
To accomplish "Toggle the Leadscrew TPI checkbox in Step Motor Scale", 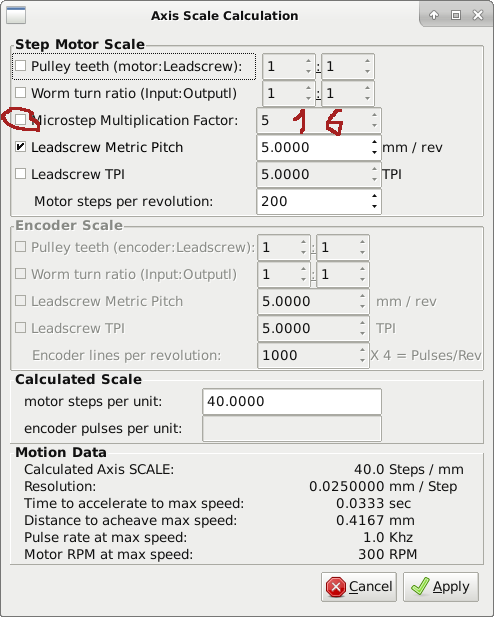I will 20,174.
